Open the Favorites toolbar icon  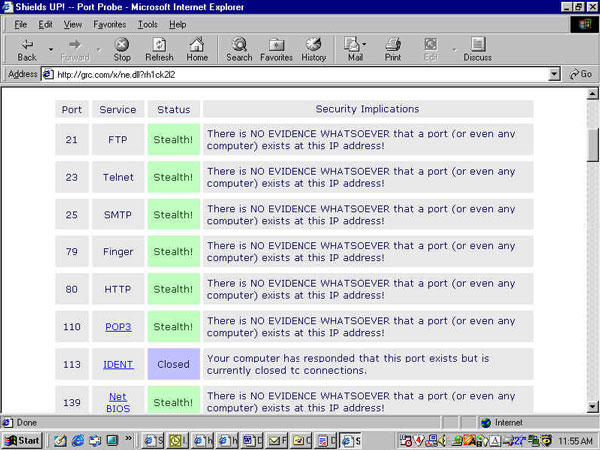point(277,49)
